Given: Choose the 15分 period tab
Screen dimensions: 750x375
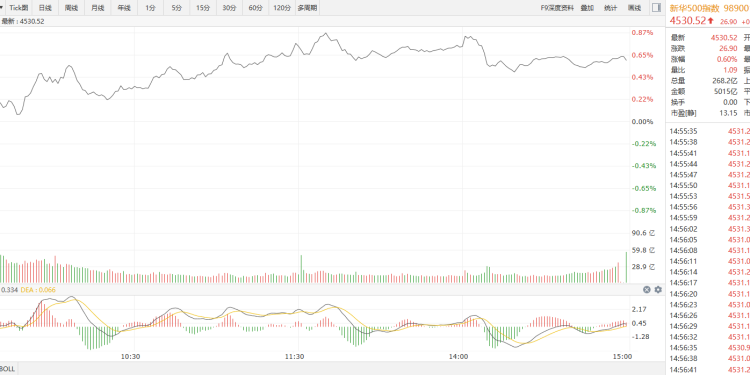Looking at the screenshot, I should (x=203, y=8).
